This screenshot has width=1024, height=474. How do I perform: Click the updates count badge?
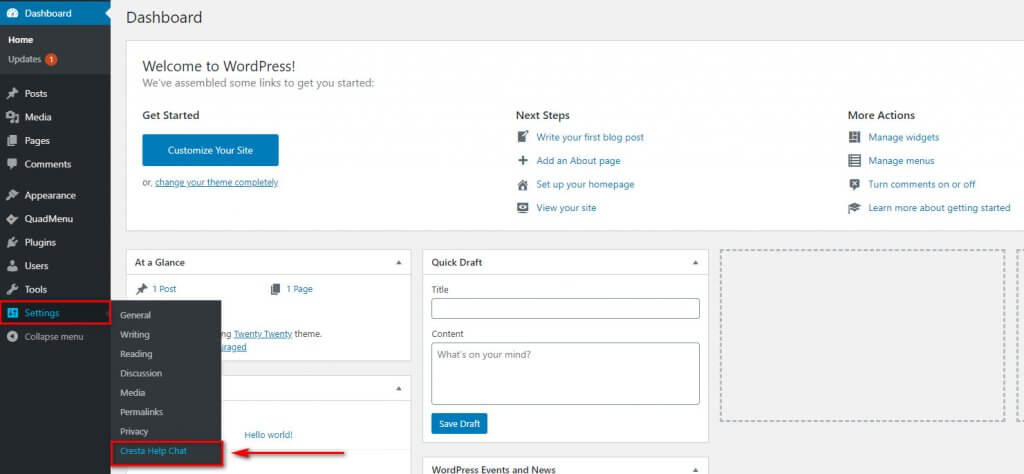tap(51, 59)
